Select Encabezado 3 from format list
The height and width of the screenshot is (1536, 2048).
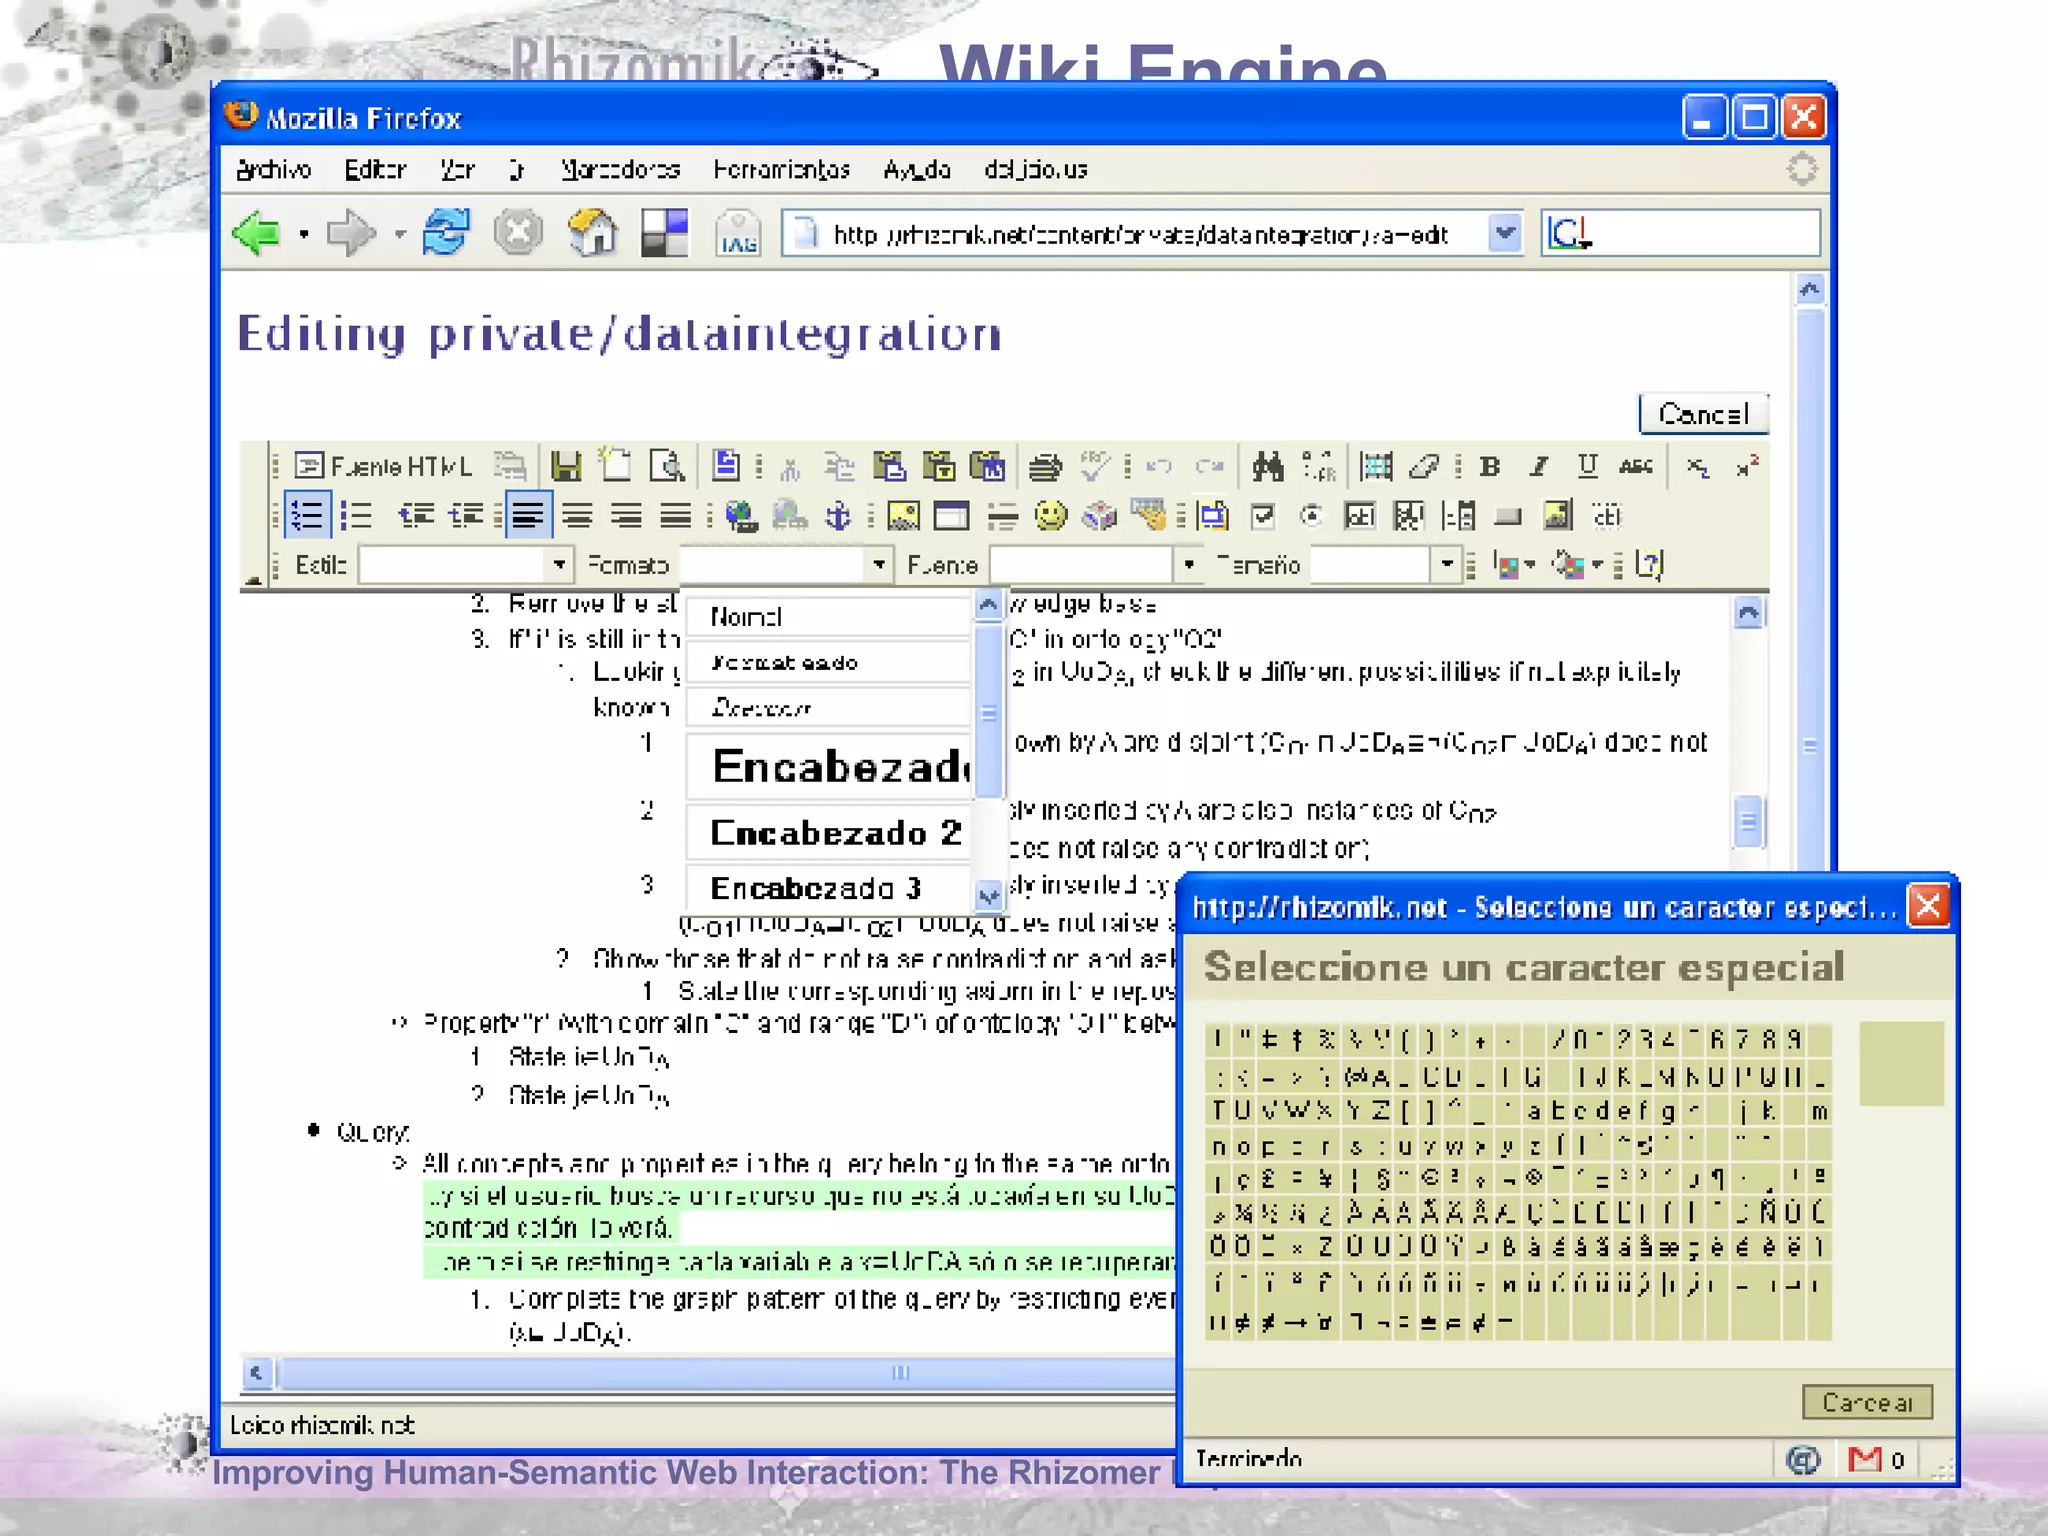click(828, 888)
